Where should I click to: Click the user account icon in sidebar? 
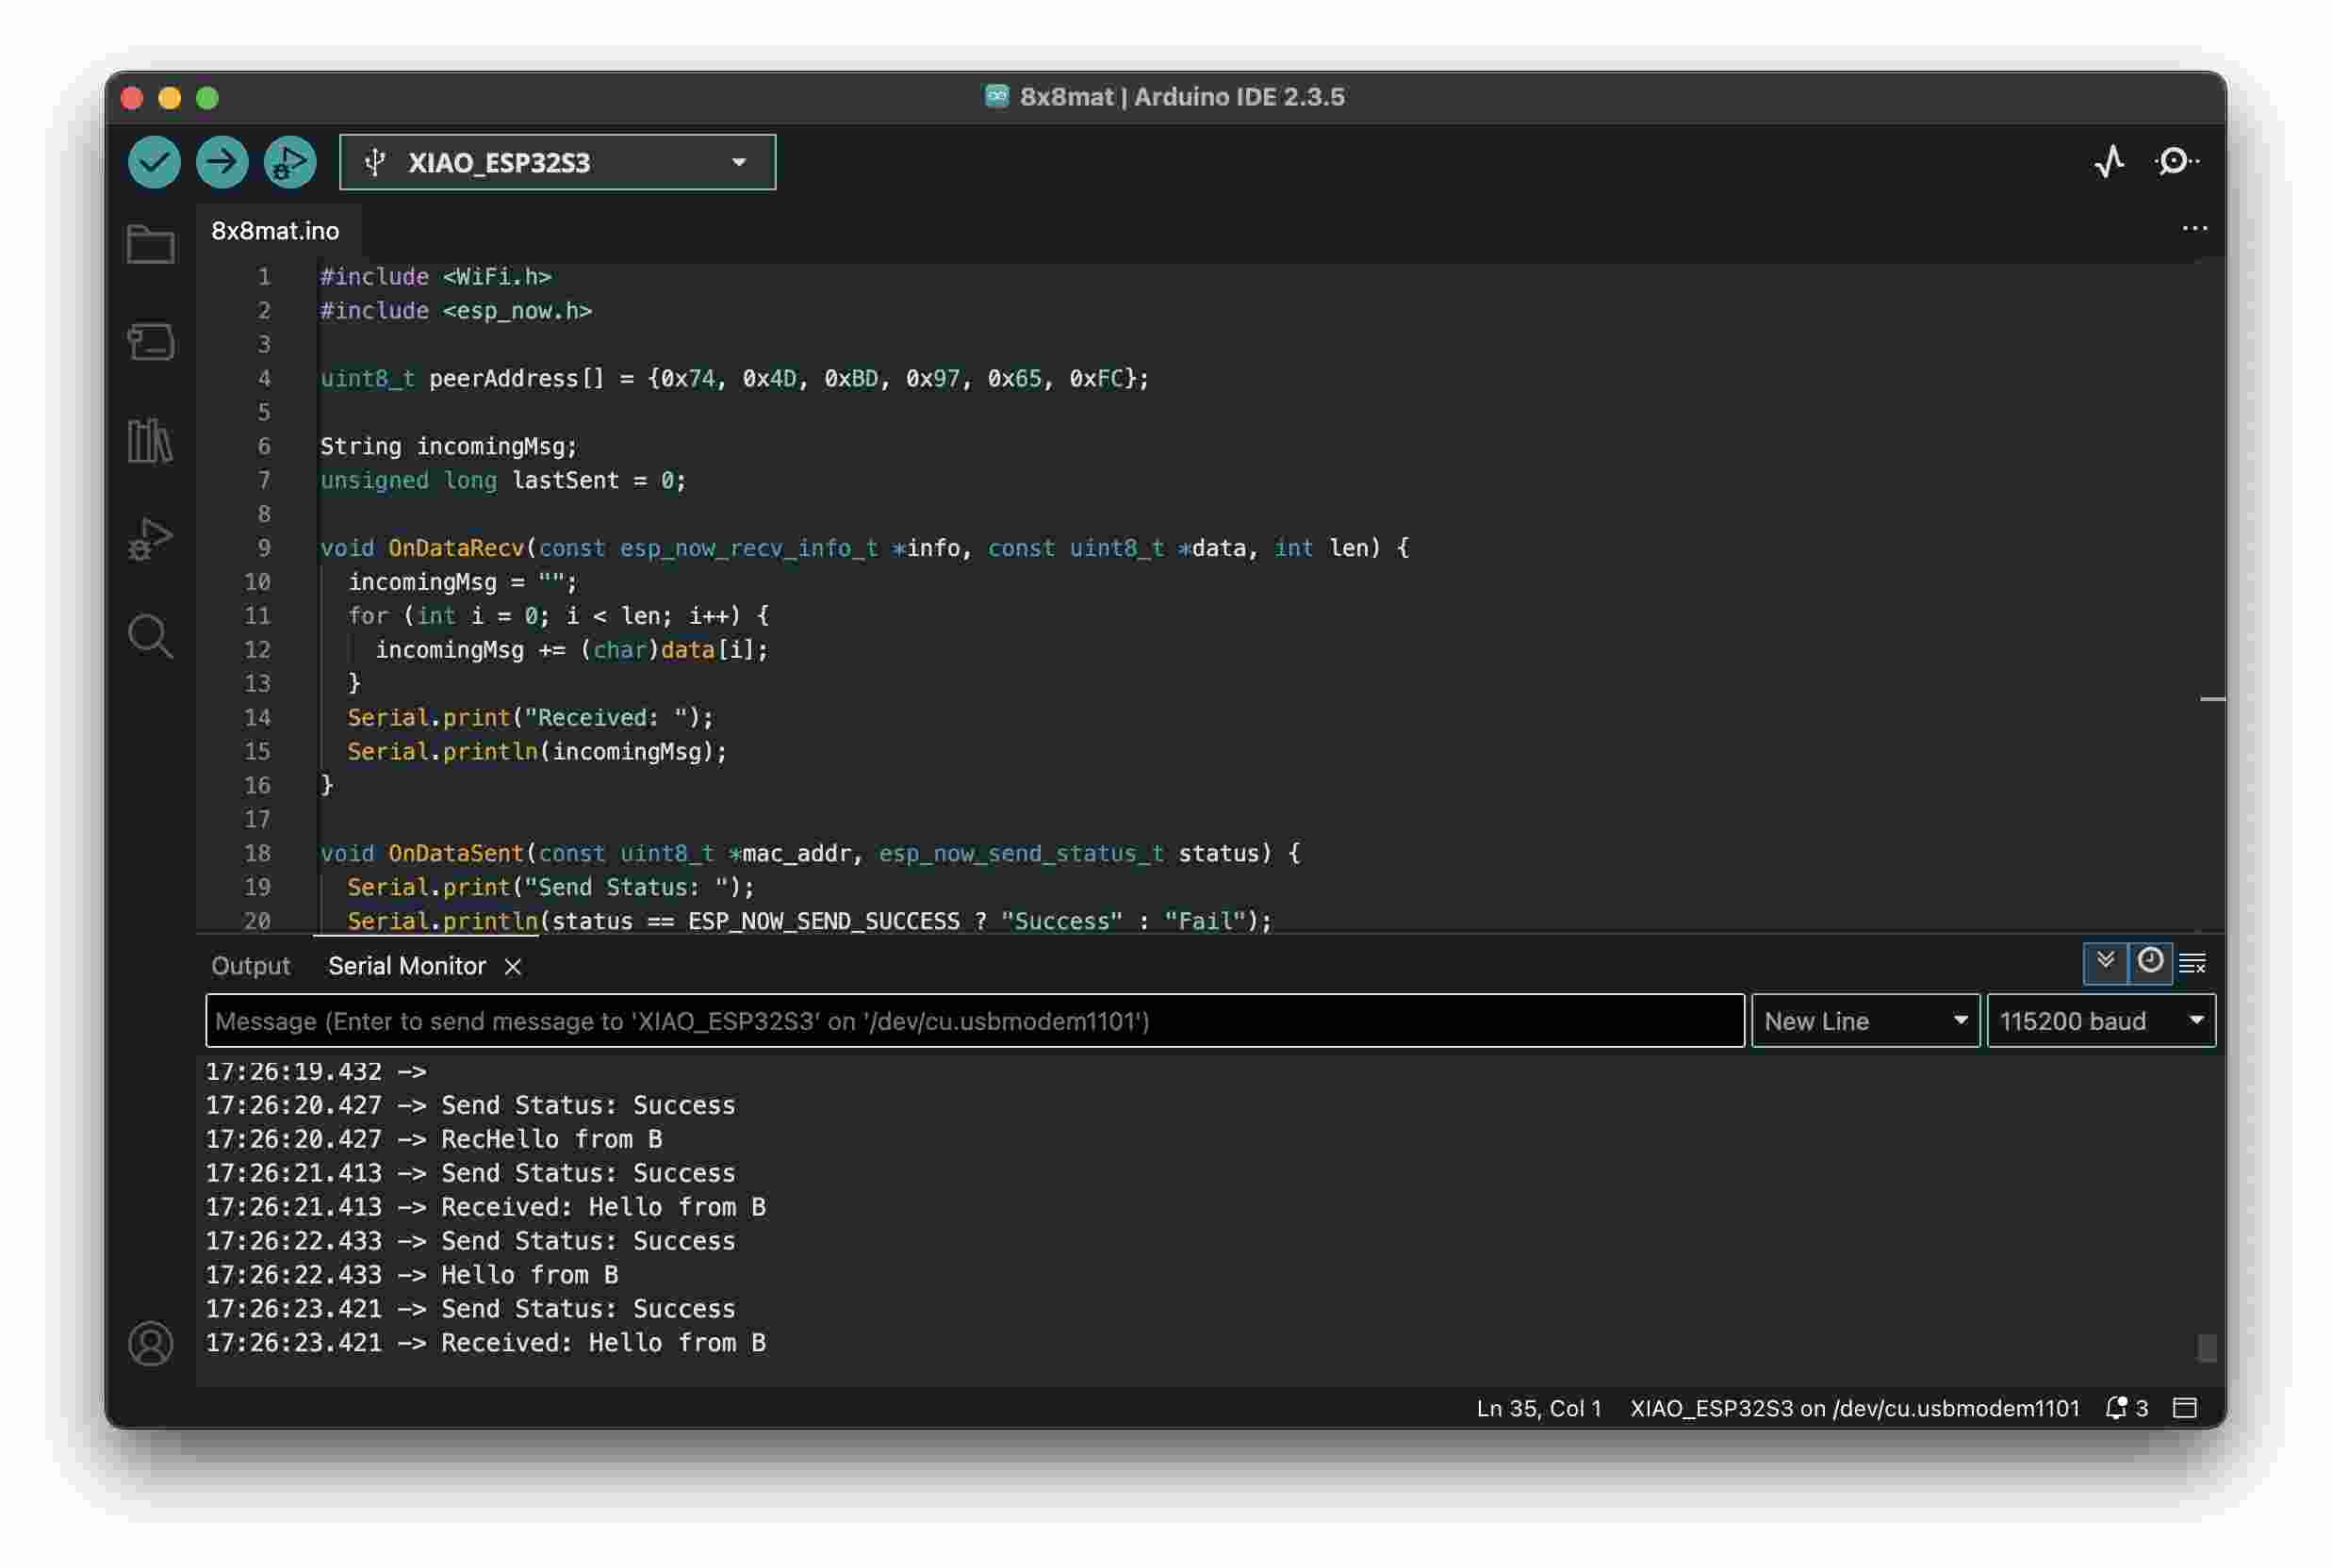coord(151,1343)
